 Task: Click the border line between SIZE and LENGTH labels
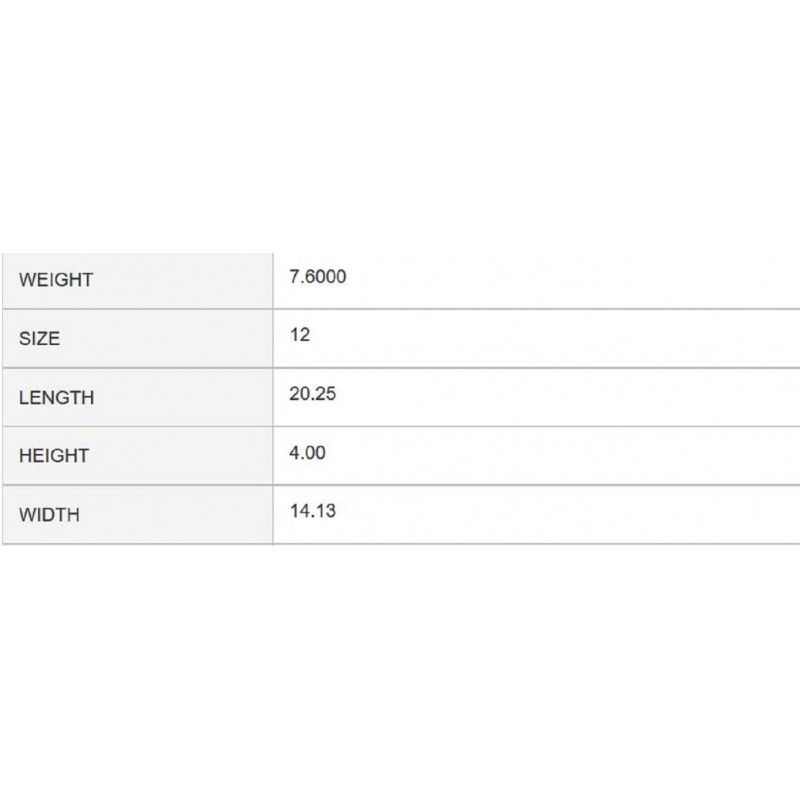(137, 367)
